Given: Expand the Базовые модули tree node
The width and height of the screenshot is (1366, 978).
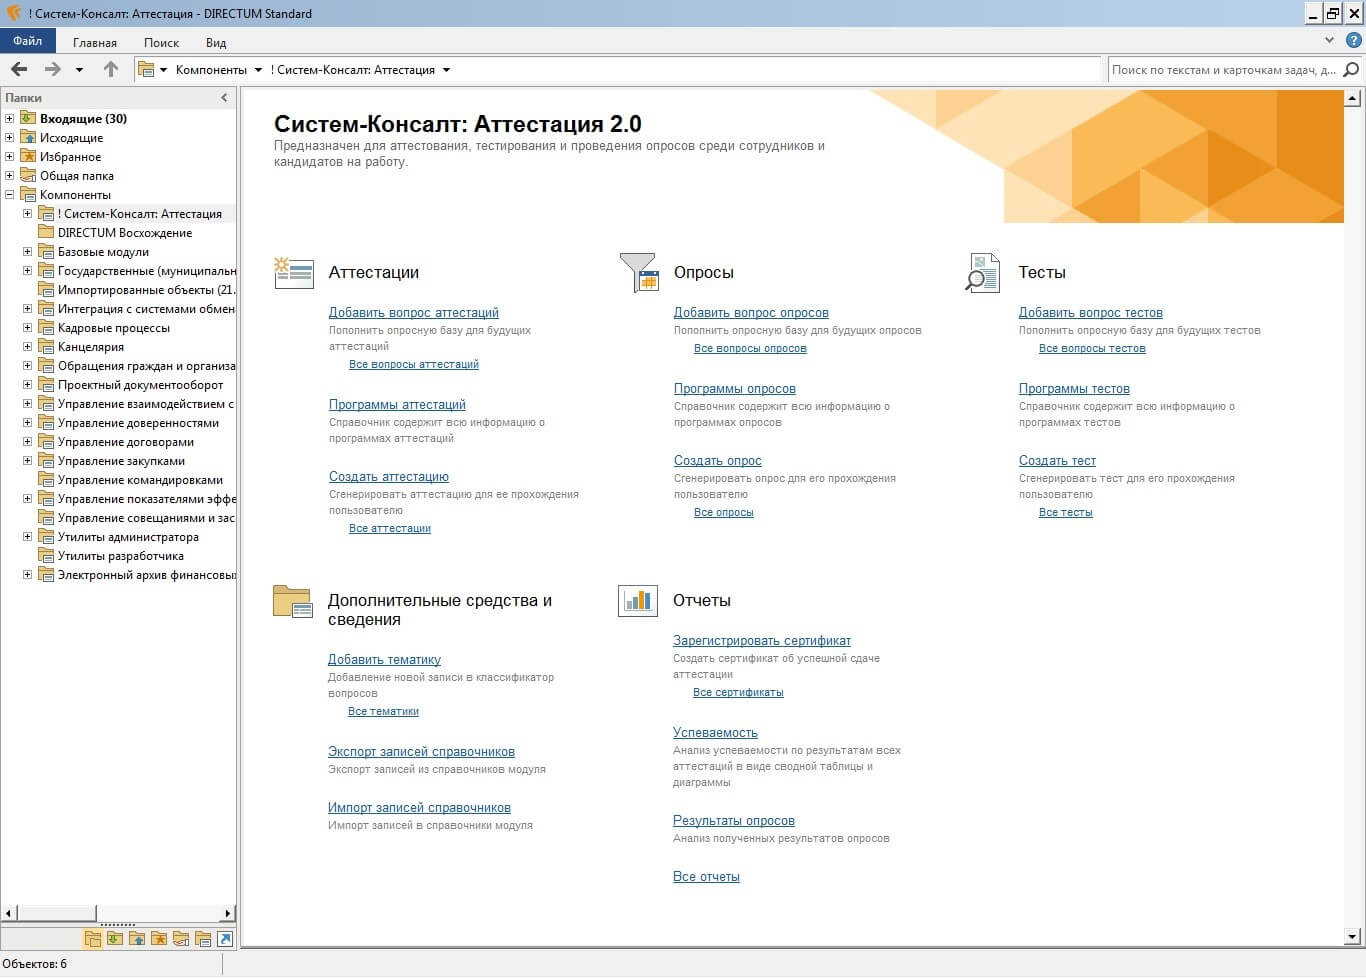Looking at the screenshot, I should pyautogui.click(x=27, y=251).
